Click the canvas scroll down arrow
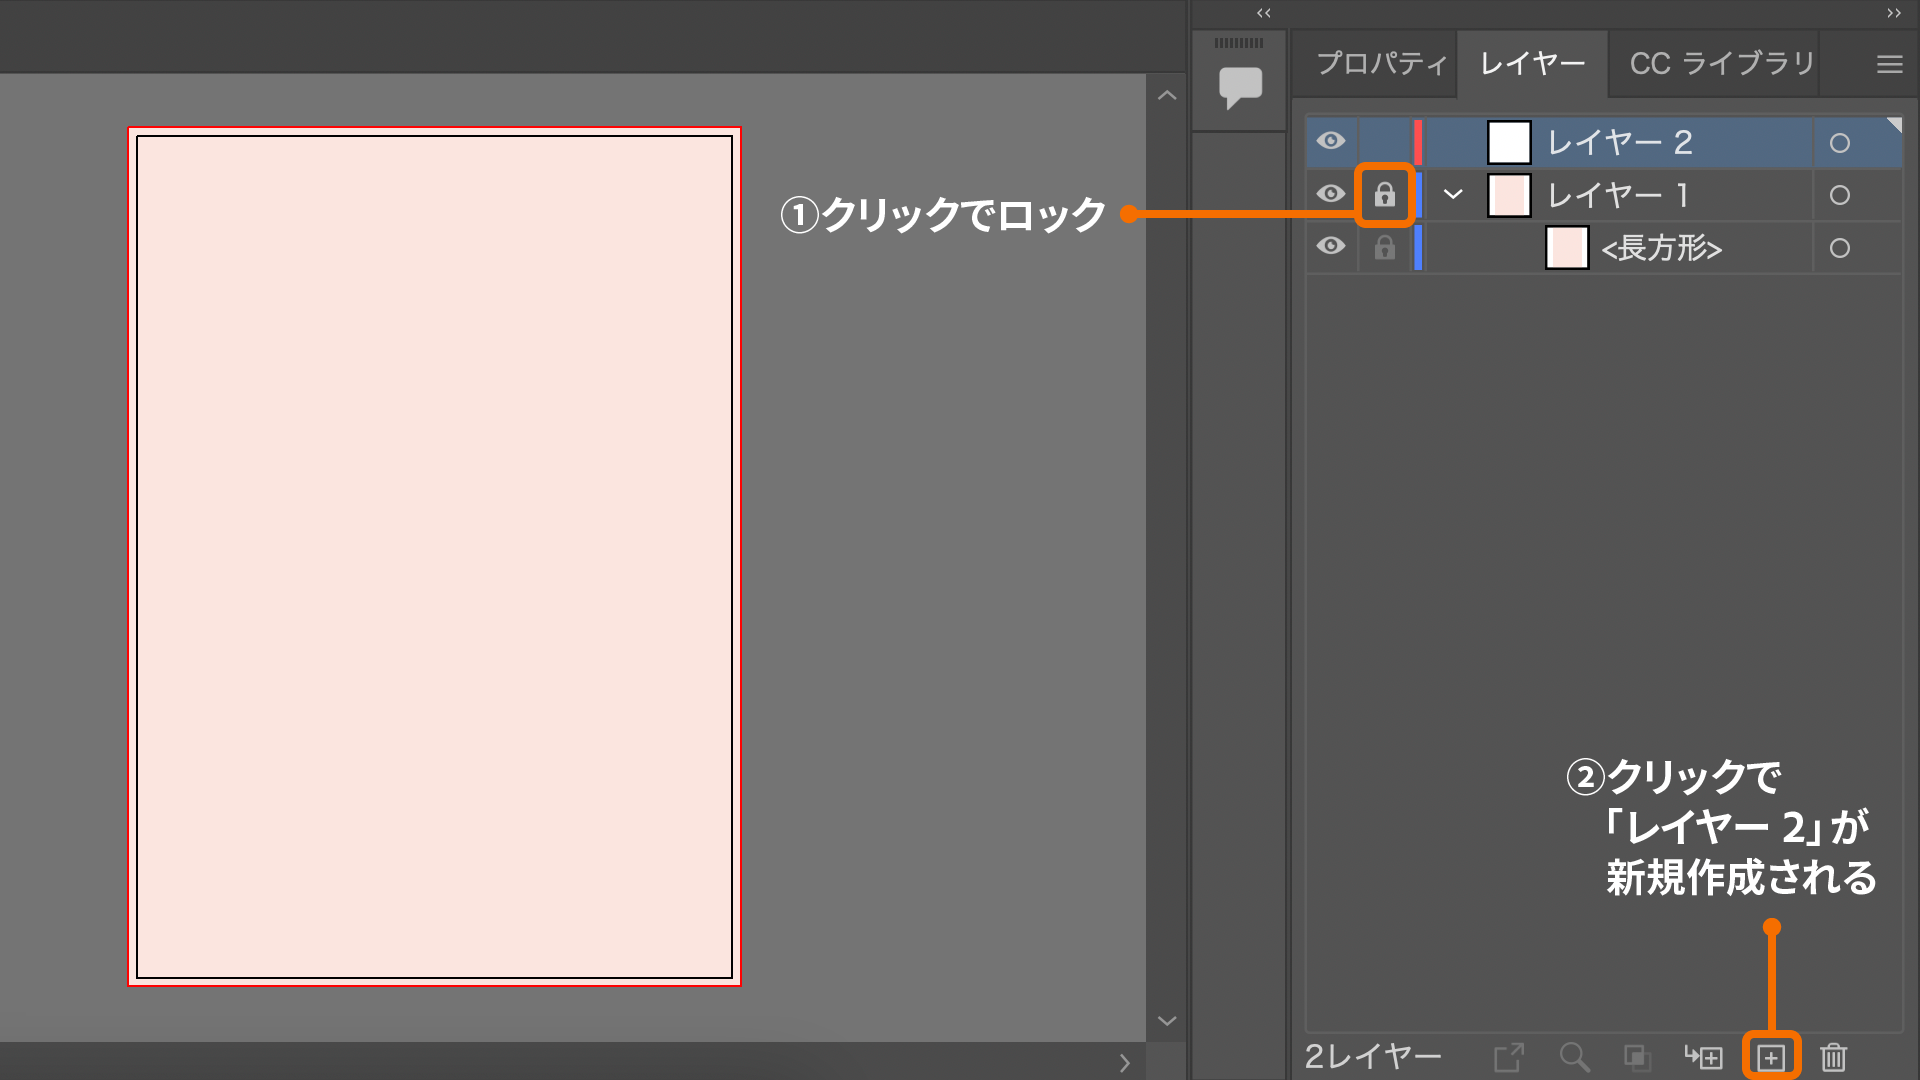 (1167, 1021)
